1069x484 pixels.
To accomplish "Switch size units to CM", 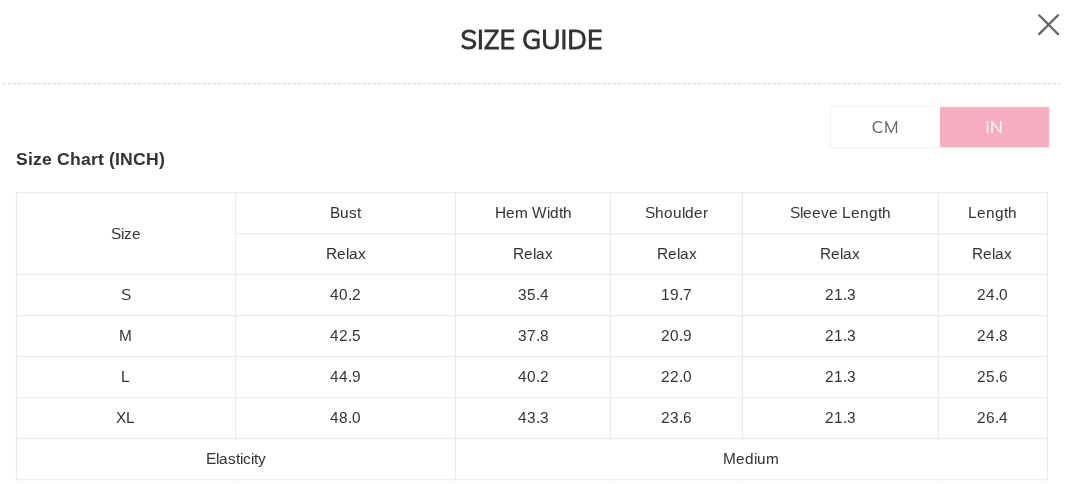I will (x=885, y=127).
